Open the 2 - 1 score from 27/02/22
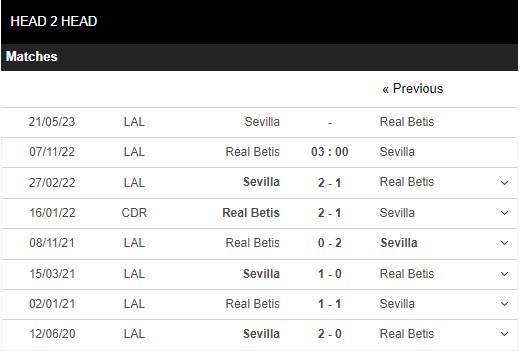520x361 pixels. [330, 183]
